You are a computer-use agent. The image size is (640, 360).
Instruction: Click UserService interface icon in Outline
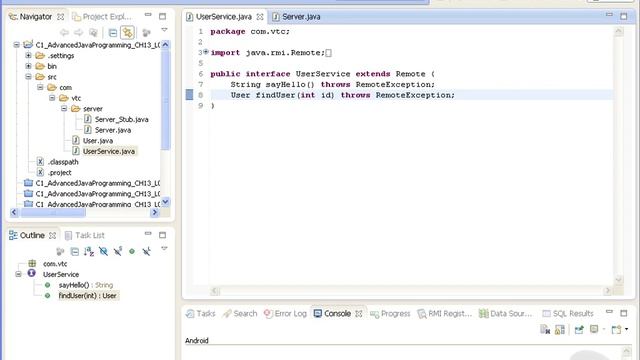tap(31, 273)
